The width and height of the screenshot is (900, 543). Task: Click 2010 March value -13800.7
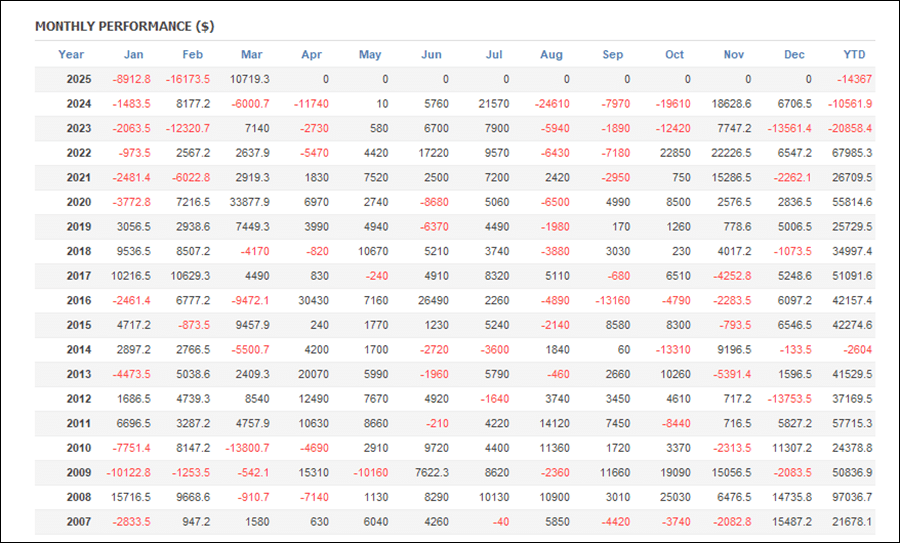coord(247,448)
